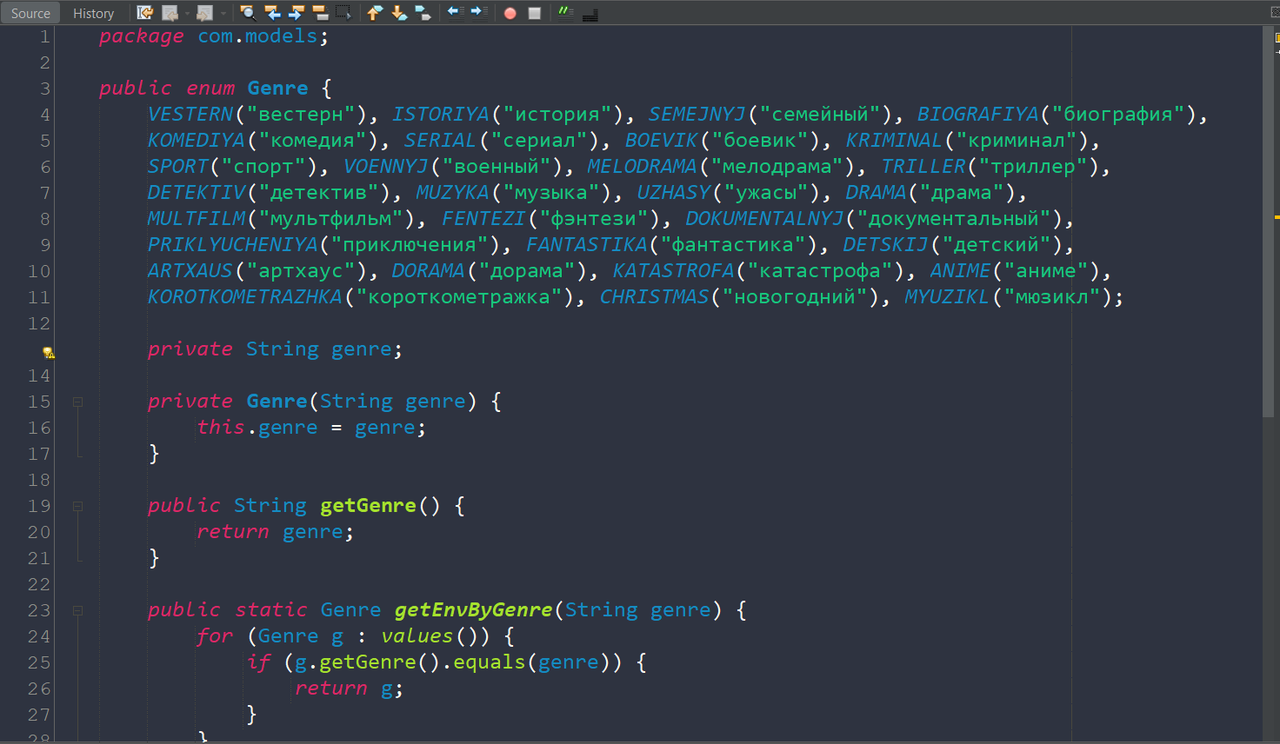
Task: Click line number 22 in gutter
Action: (39, 583)
